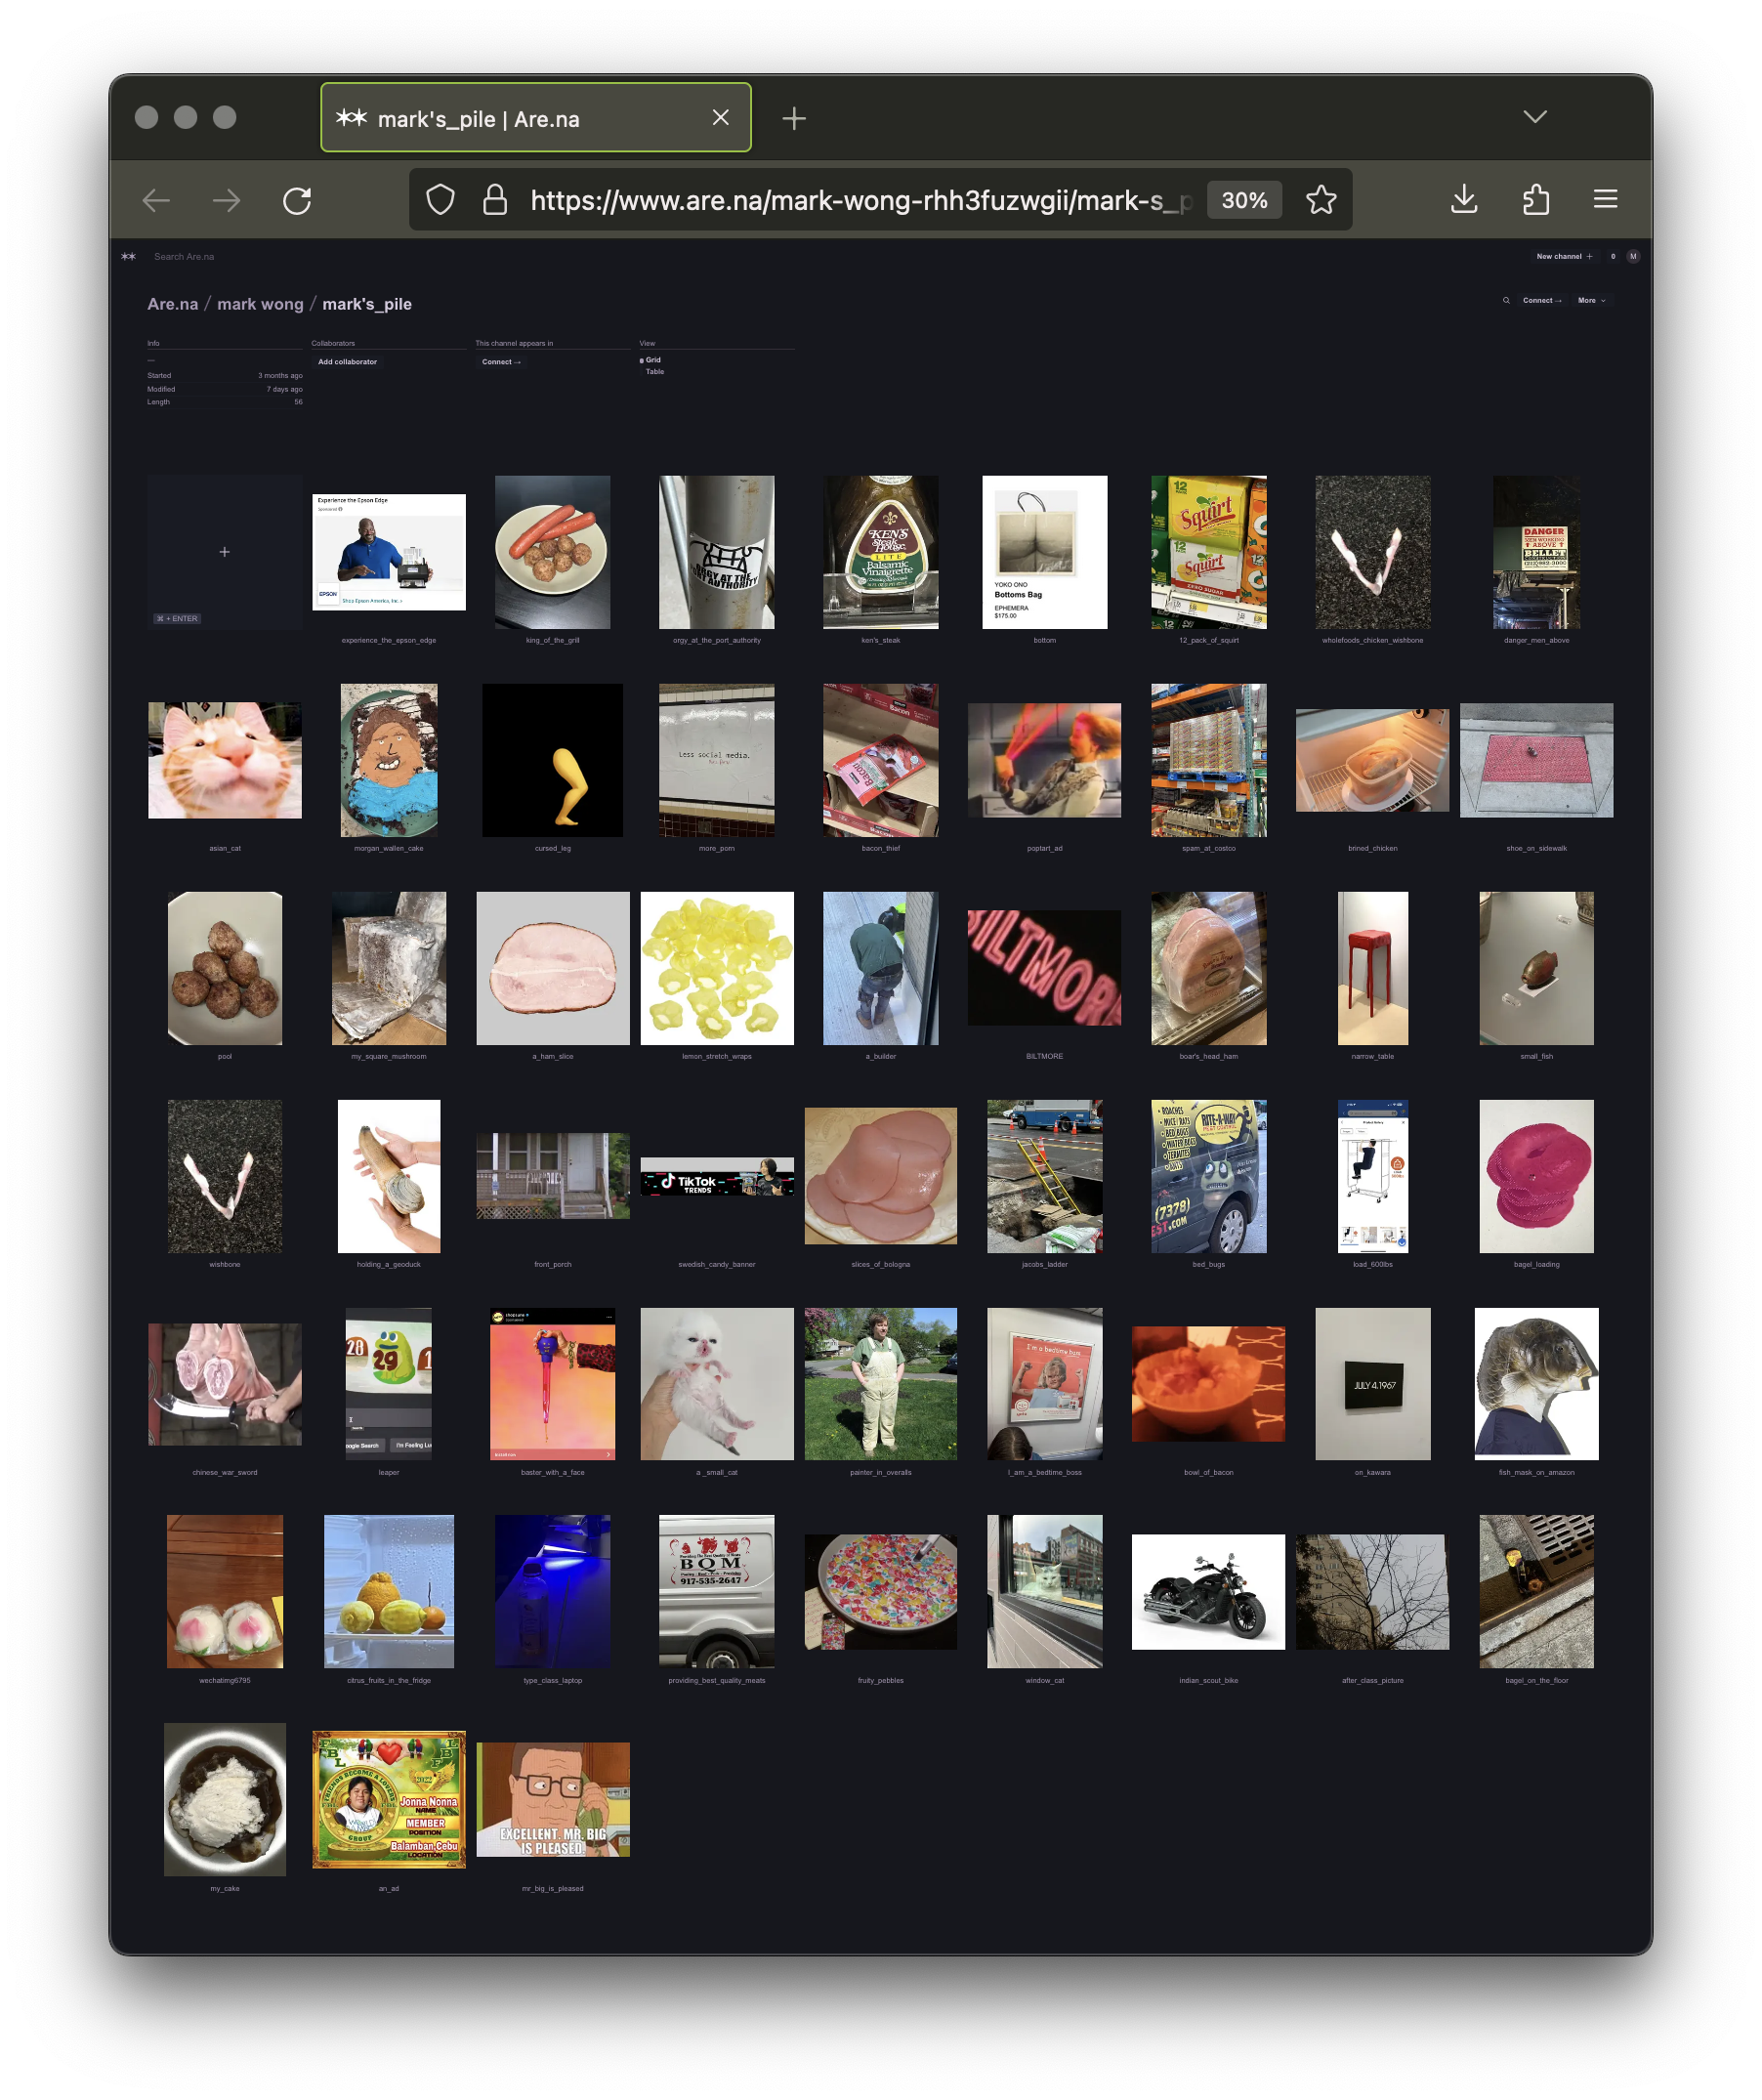
Task: Open the extensions puzzle icon
Action: point(1535,200)
